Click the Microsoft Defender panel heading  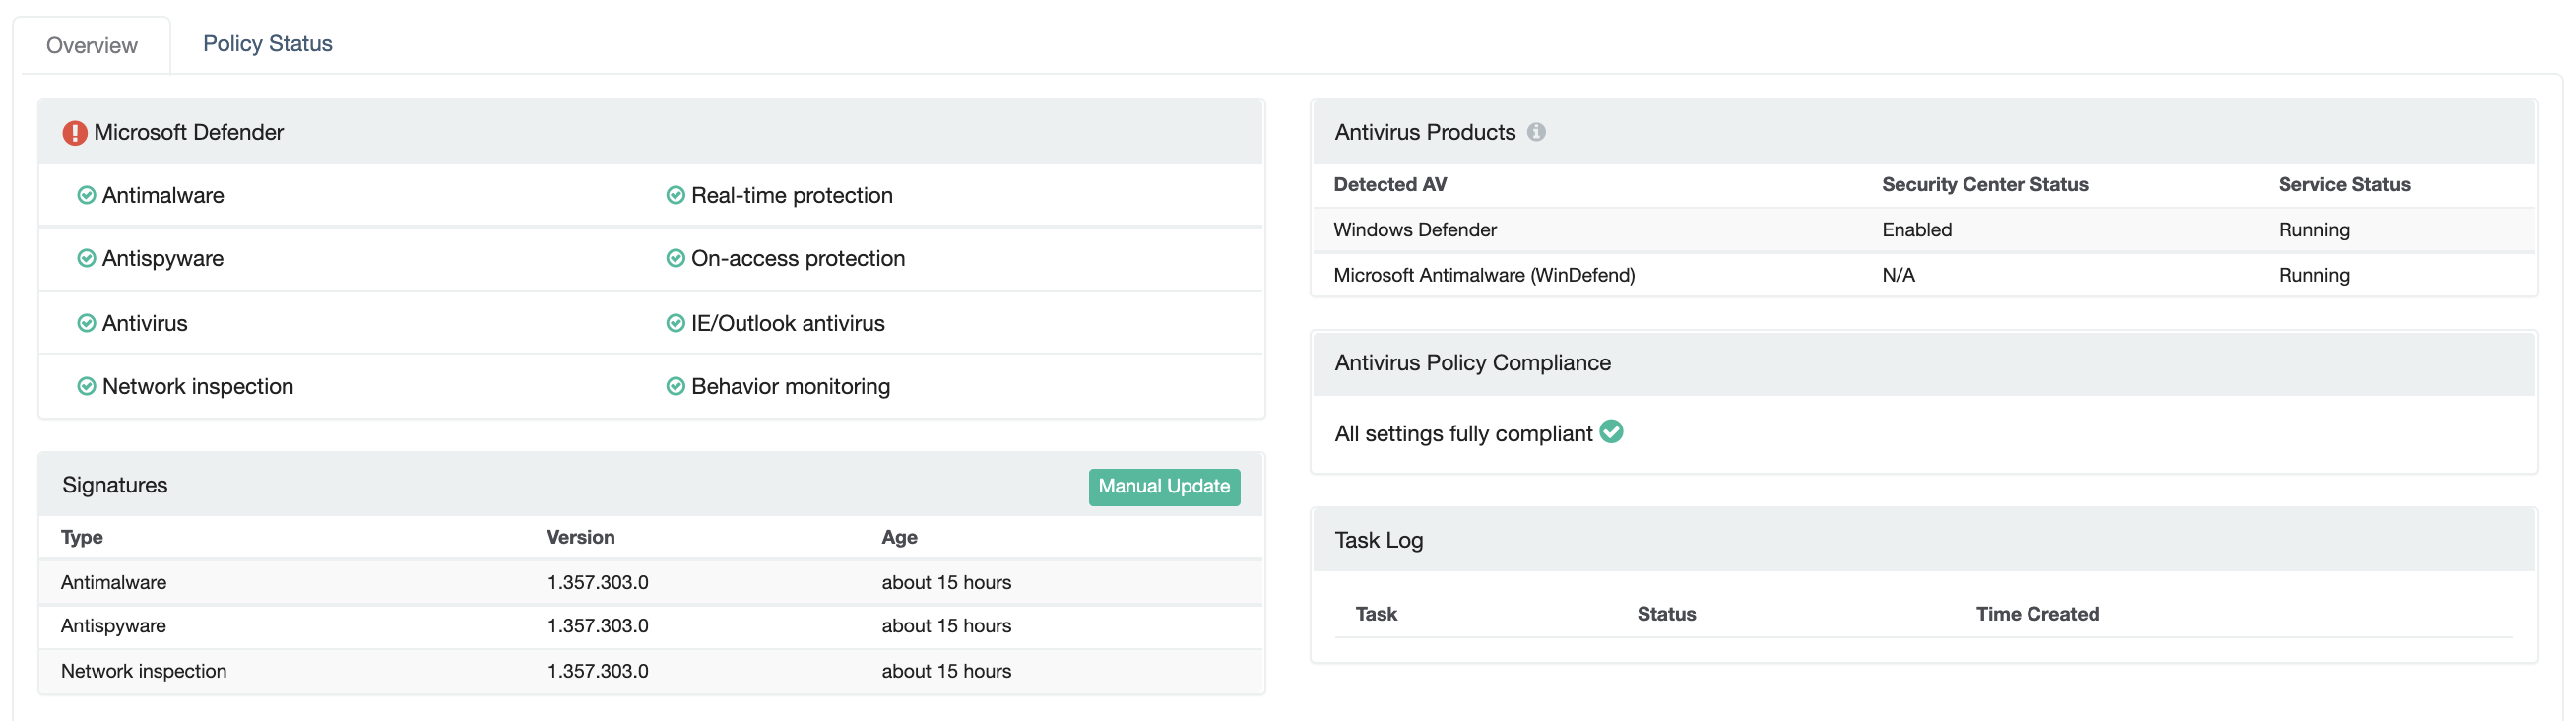pyautogui.click(x=189, y=133)
